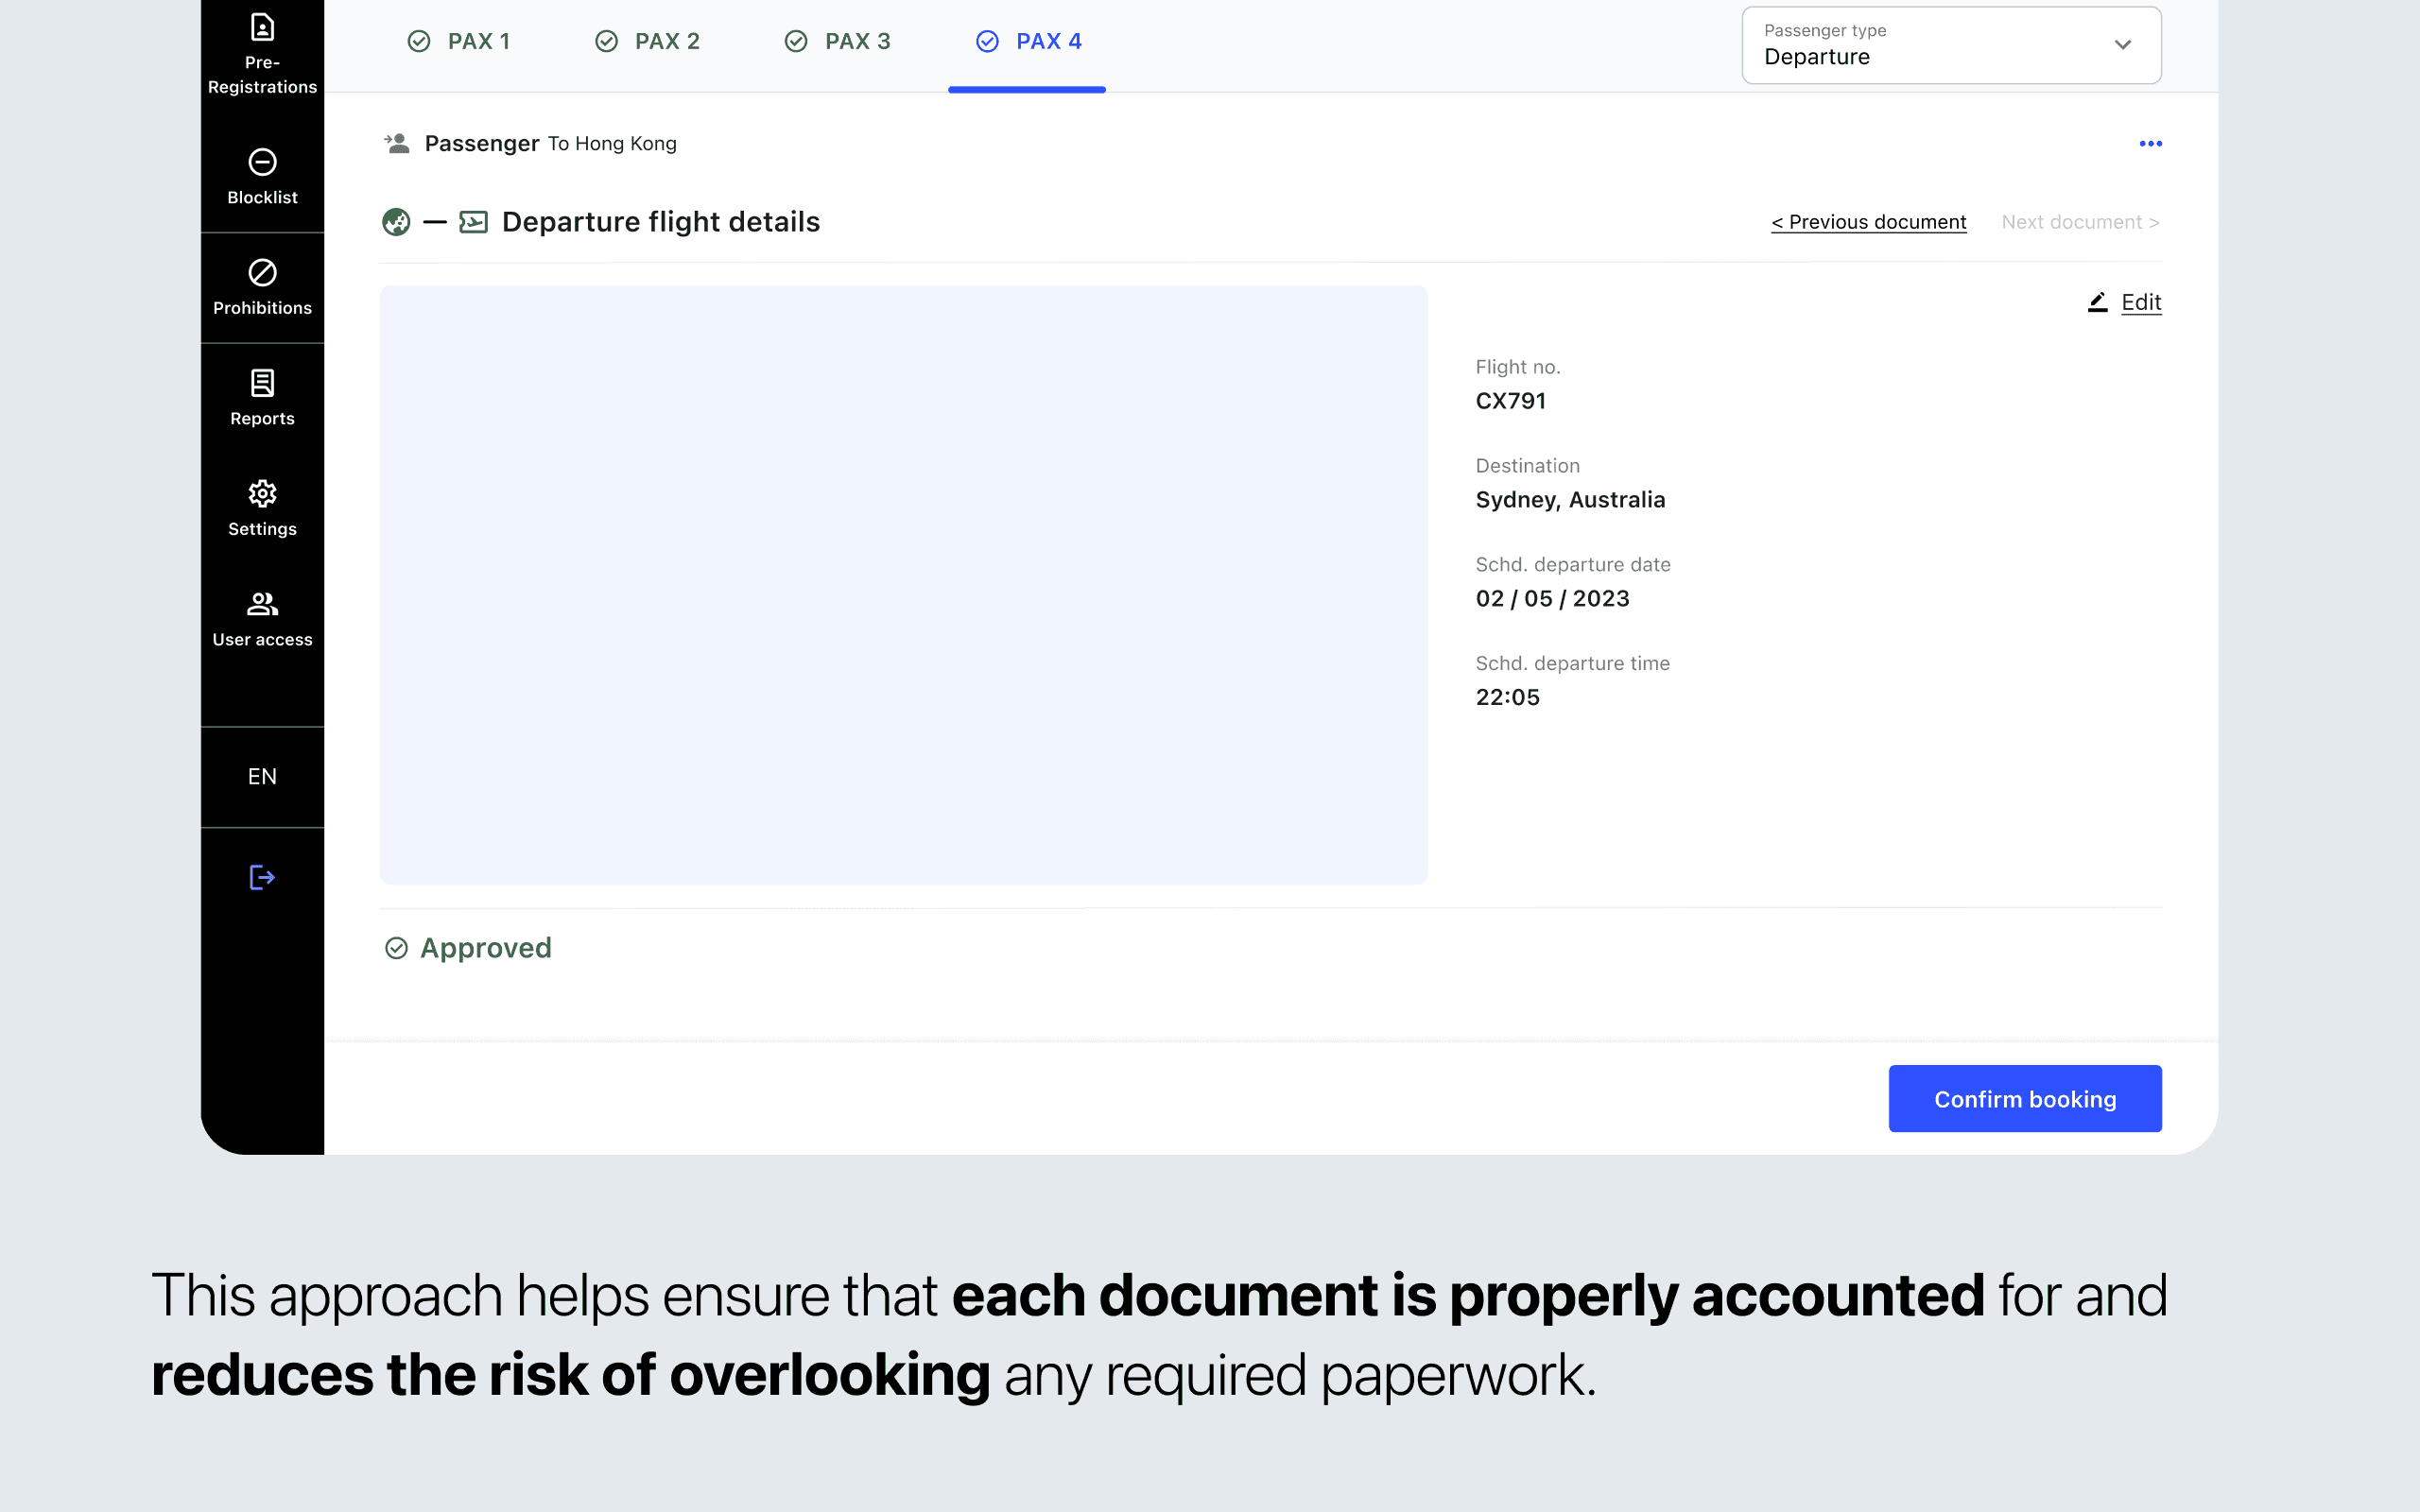The height and width of the screenshot is (1512, 2420).
Task: Change the EN language selector
Action: [262, 777]
